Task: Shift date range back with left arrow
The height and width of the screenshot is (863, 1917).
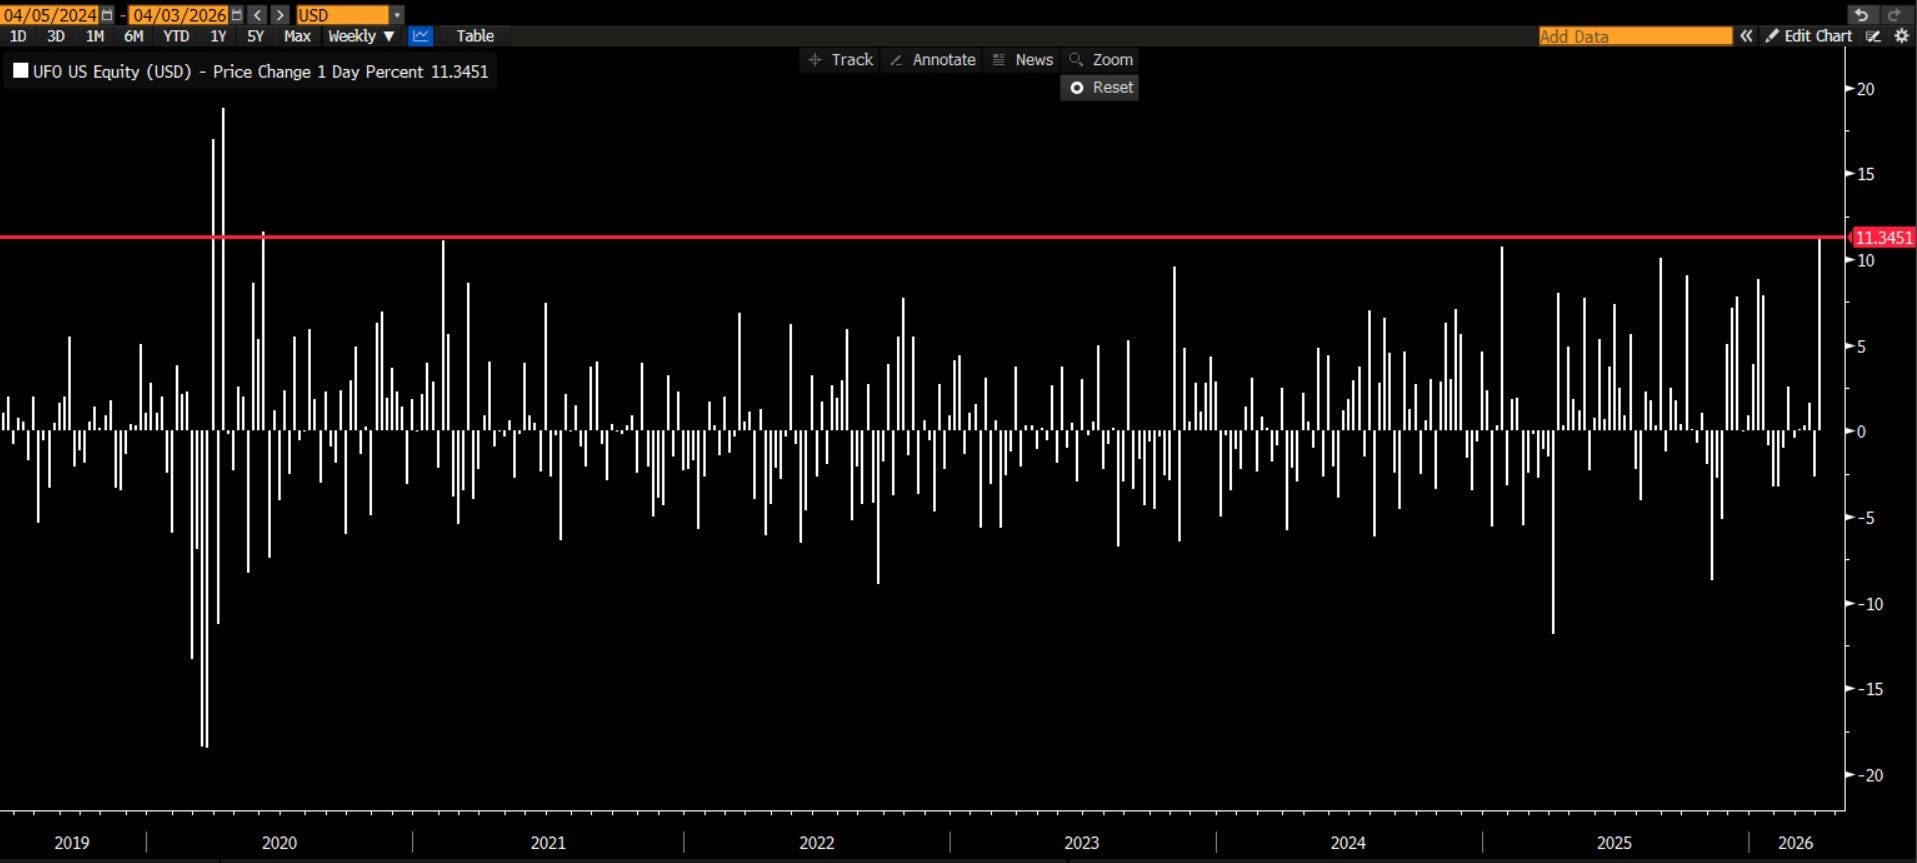Action: (x=258, y=15)
